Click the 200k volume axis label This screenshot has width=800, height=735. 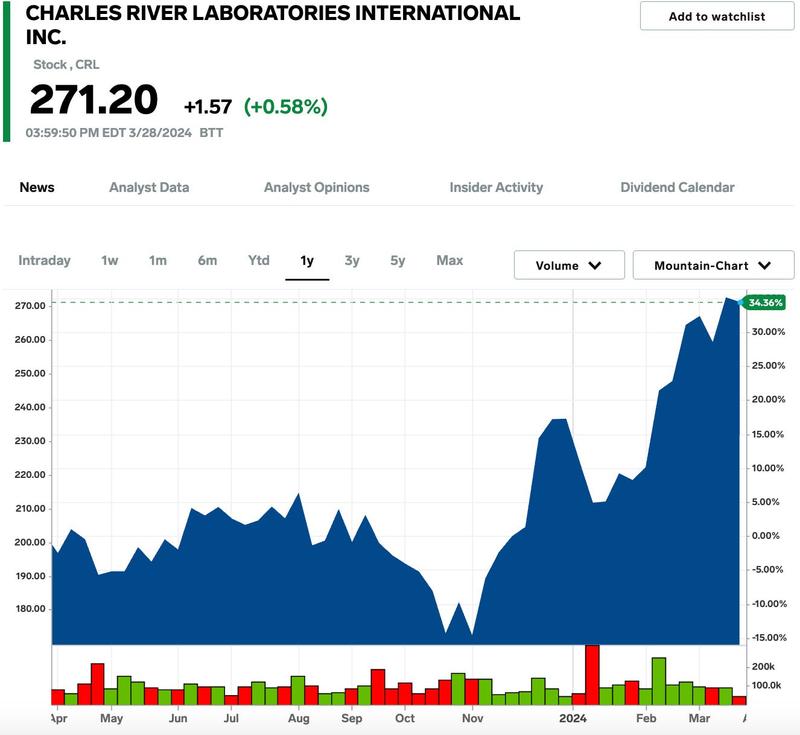(763, 667)
